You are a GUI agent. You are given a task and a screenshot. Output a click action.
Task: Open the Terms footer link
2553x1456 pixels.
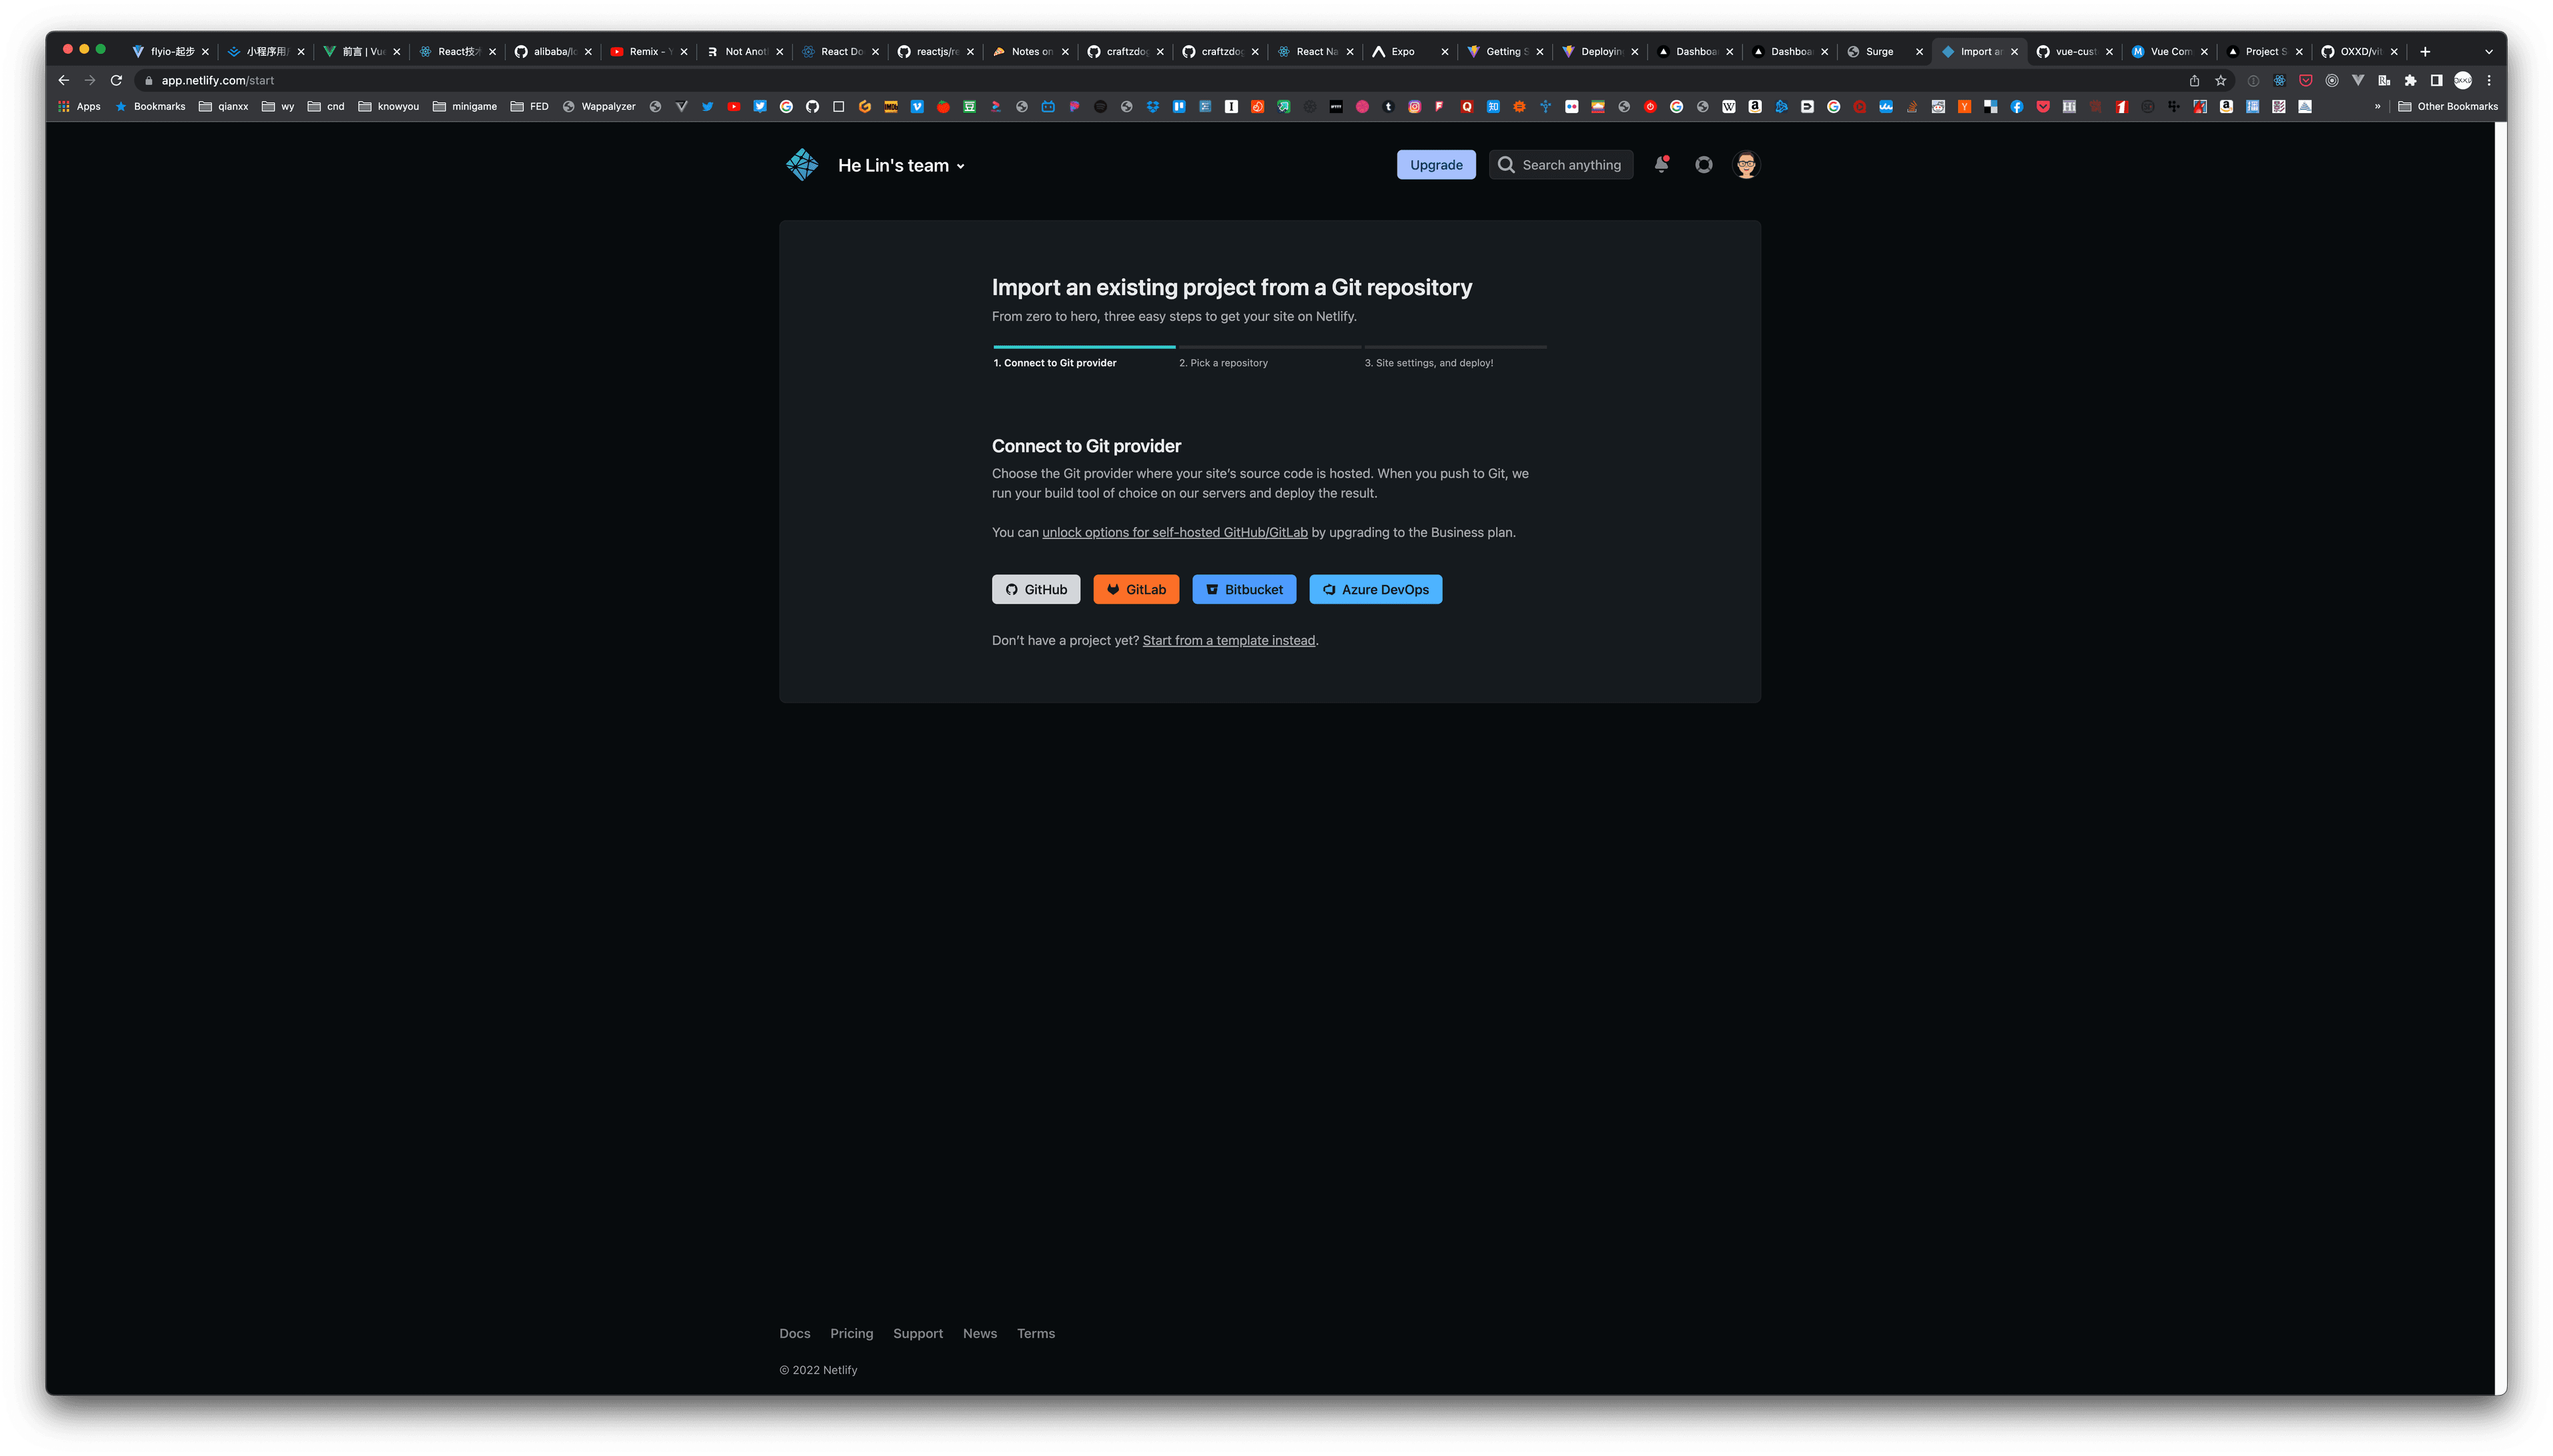pyautogui.click(x=1035, y=1334)
